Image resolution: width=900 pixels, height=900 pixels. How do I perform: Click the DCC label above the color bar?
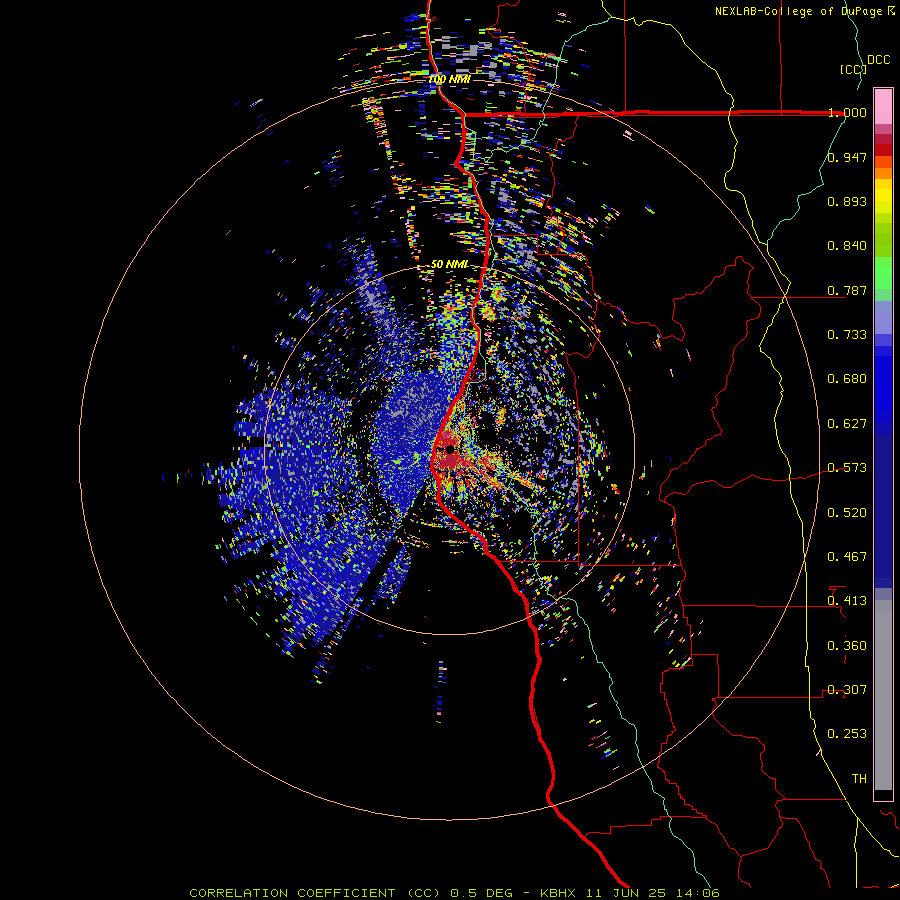[x=878, y=60]
